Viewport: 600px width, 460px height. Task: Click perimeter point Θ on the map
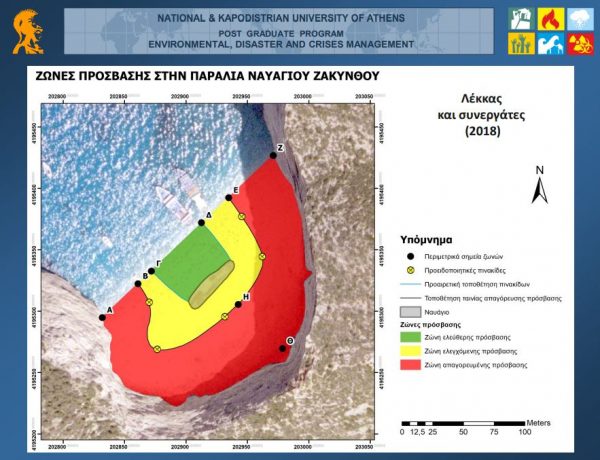[283, 348]
